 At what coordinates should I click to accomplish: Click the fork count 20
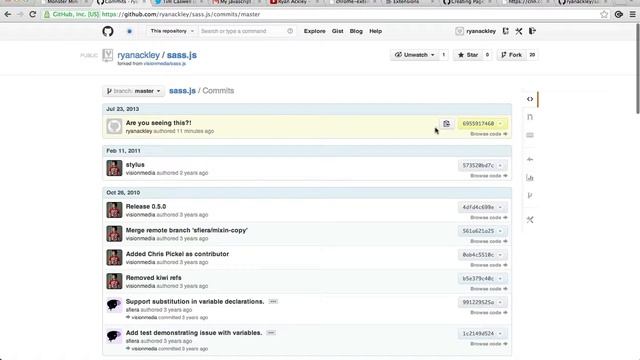(532, 55)
